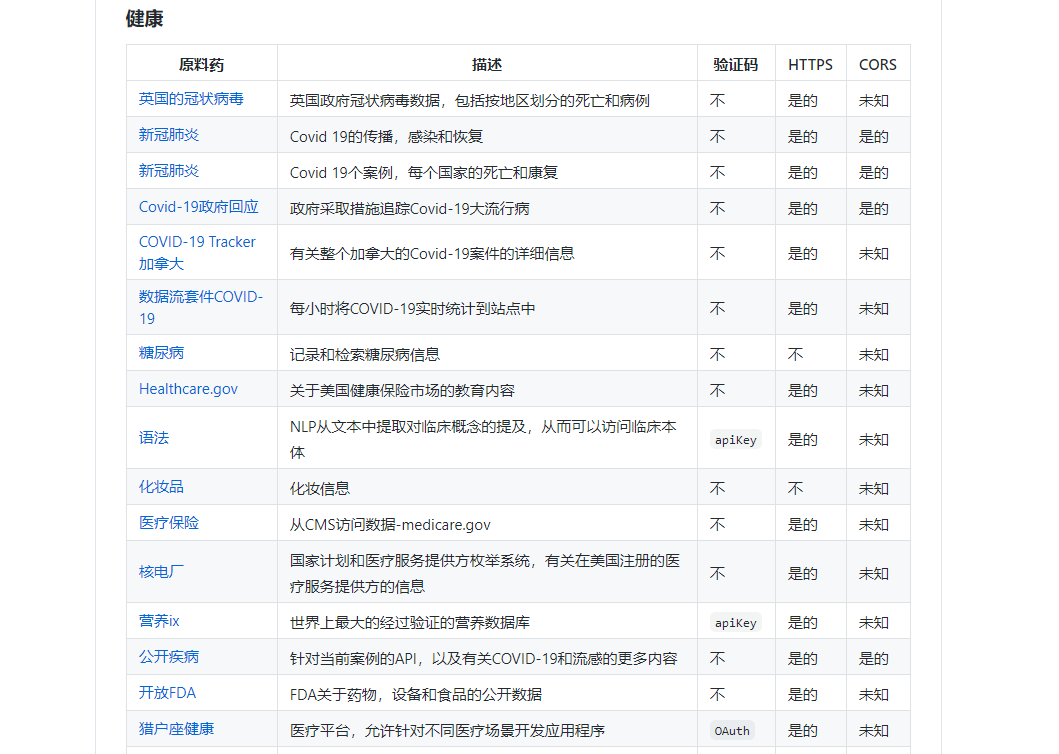Click description 从CMS访问数据-medicare.gov

pos(390,525)
